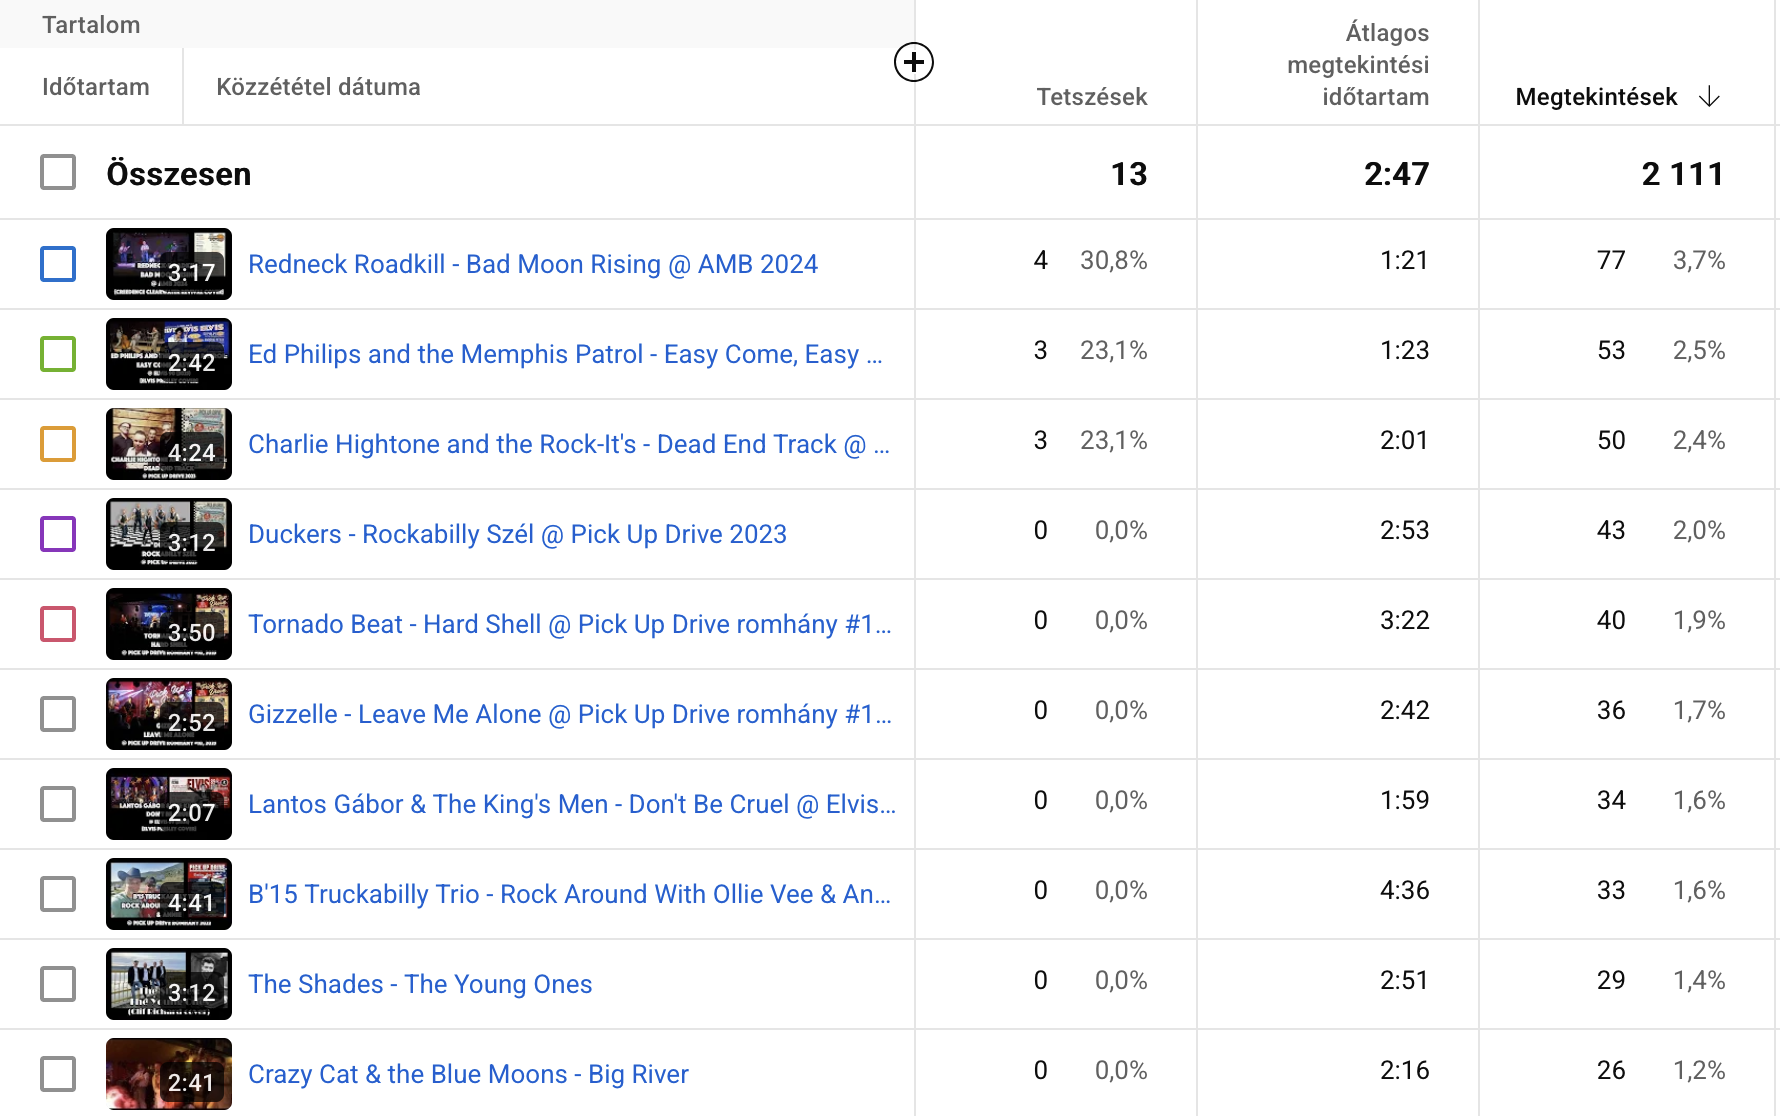The image size is (1780, 1116).
Task: Open the Crazy Cat Big River thumbnail
Action: [x=169, y=1074]
